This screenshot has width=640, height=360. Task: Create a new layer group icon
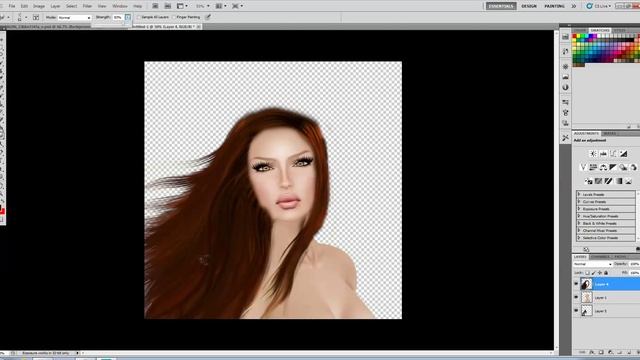coord(620,352)
